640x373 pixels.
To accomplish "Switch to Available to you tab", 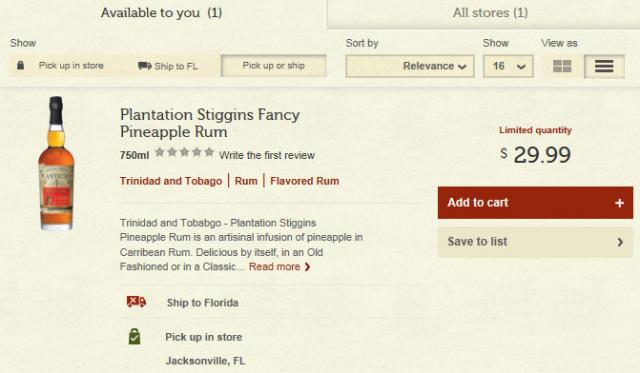I will (x=162, y=13).
